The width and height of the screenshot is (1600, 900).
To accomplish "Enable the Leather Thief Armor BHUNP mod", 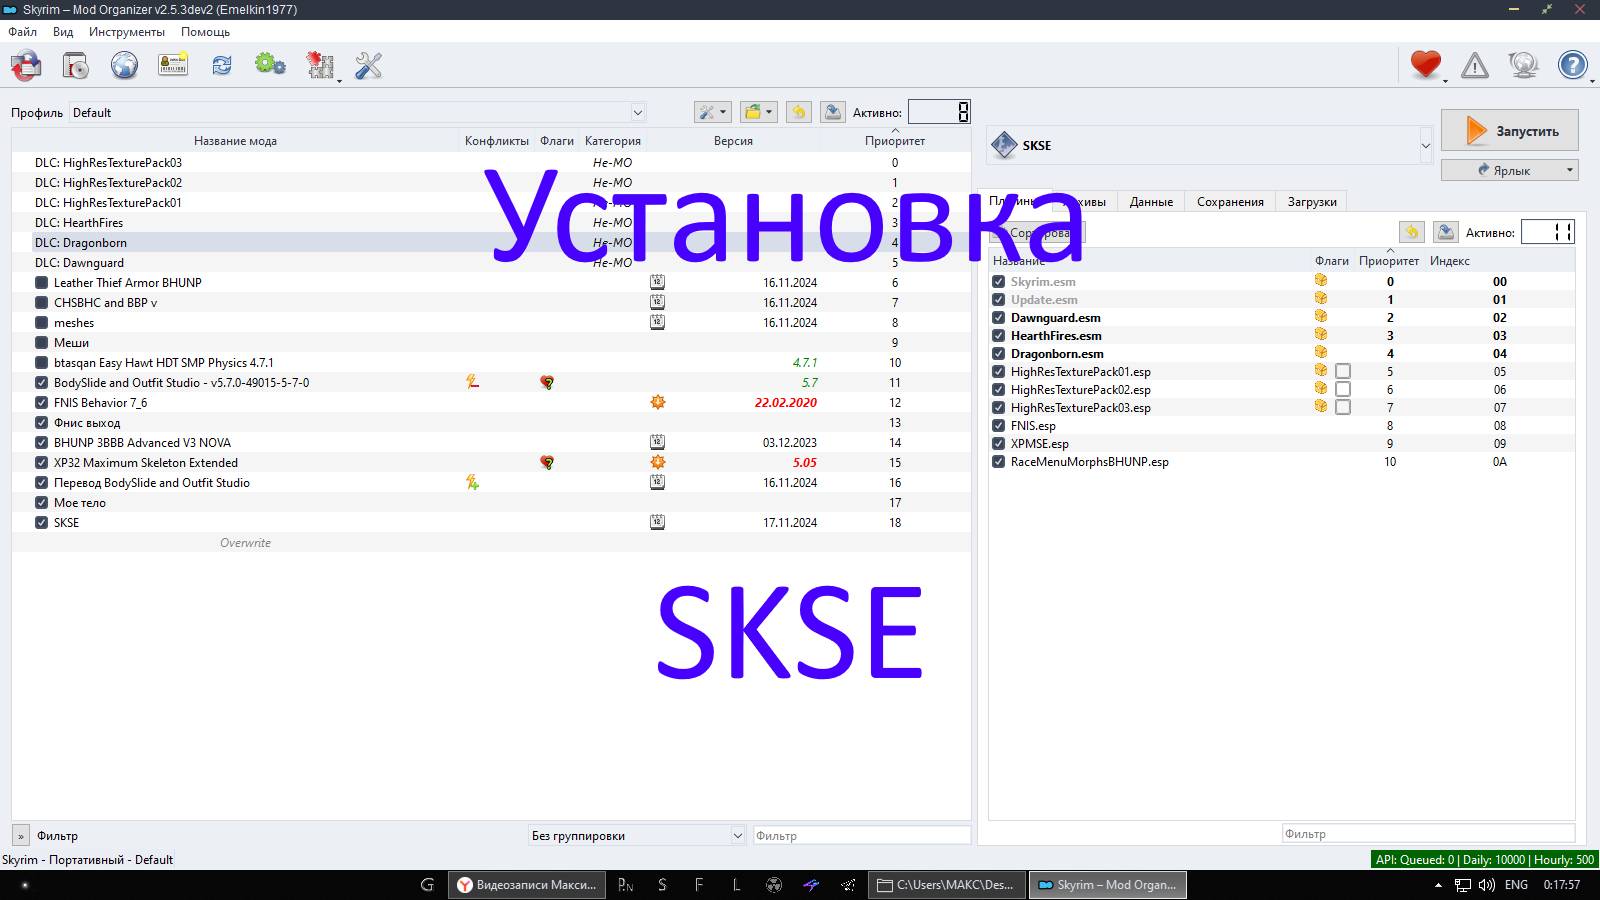I will [x=40, y=282].
